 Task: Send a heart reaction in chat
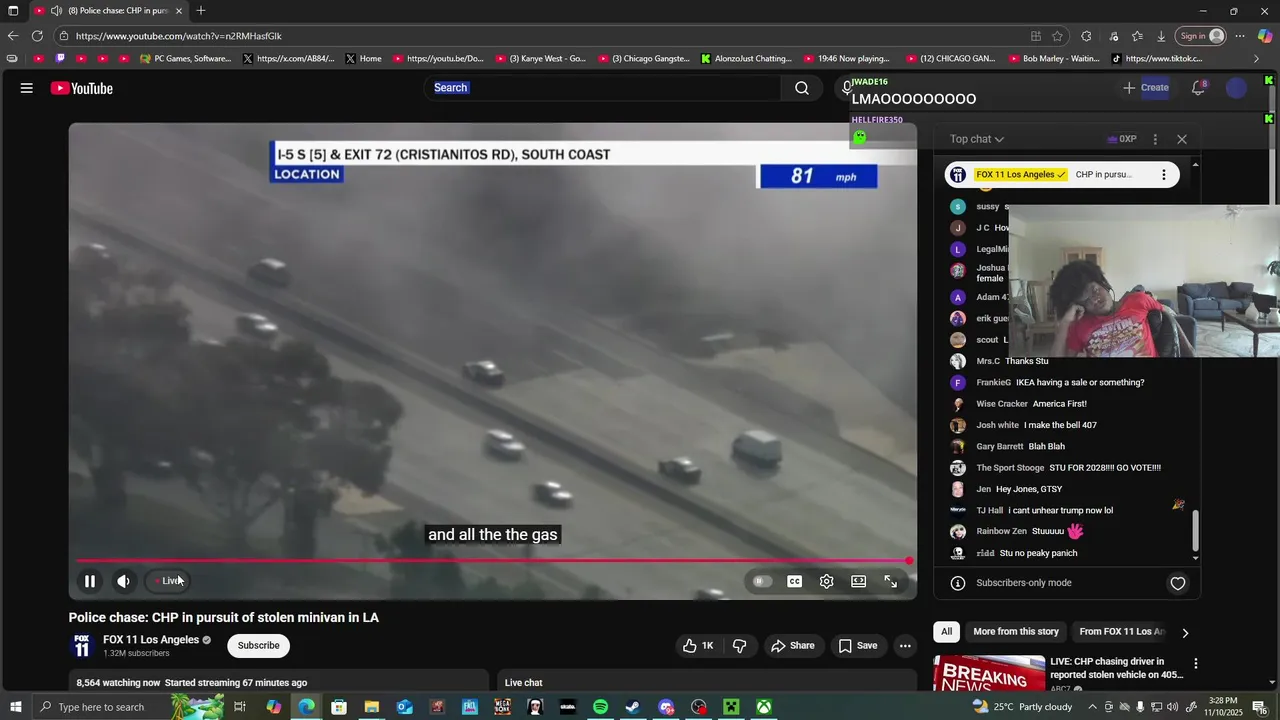(1178, 584)
